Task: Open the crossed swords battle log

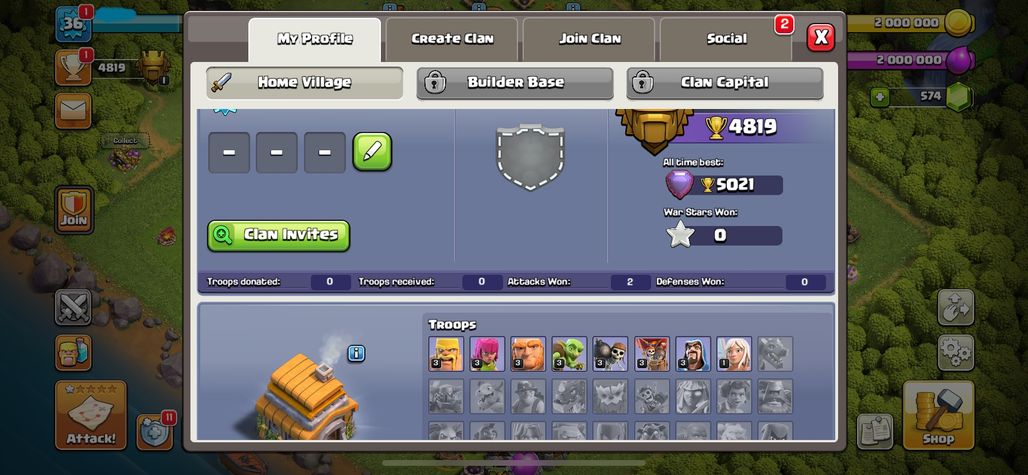Action: (x=73, y=307)
